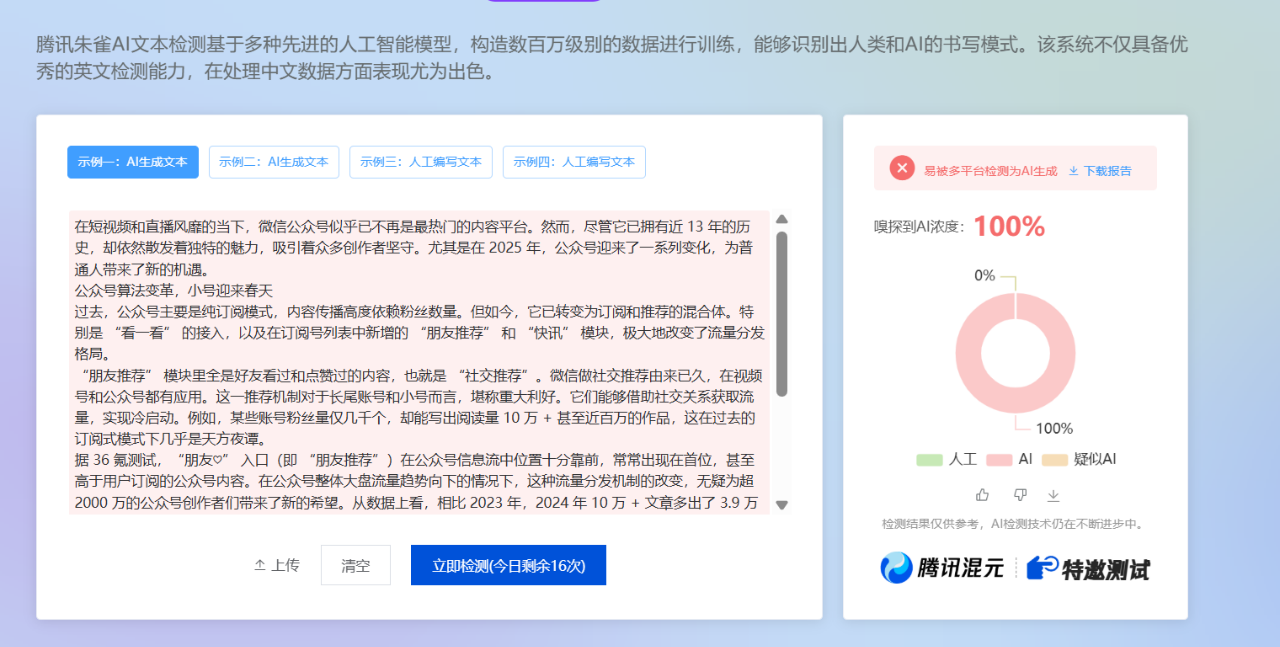This screenshot has width=1280, height=647.
Task: Click the 清空 clear button
Action: 356,565
